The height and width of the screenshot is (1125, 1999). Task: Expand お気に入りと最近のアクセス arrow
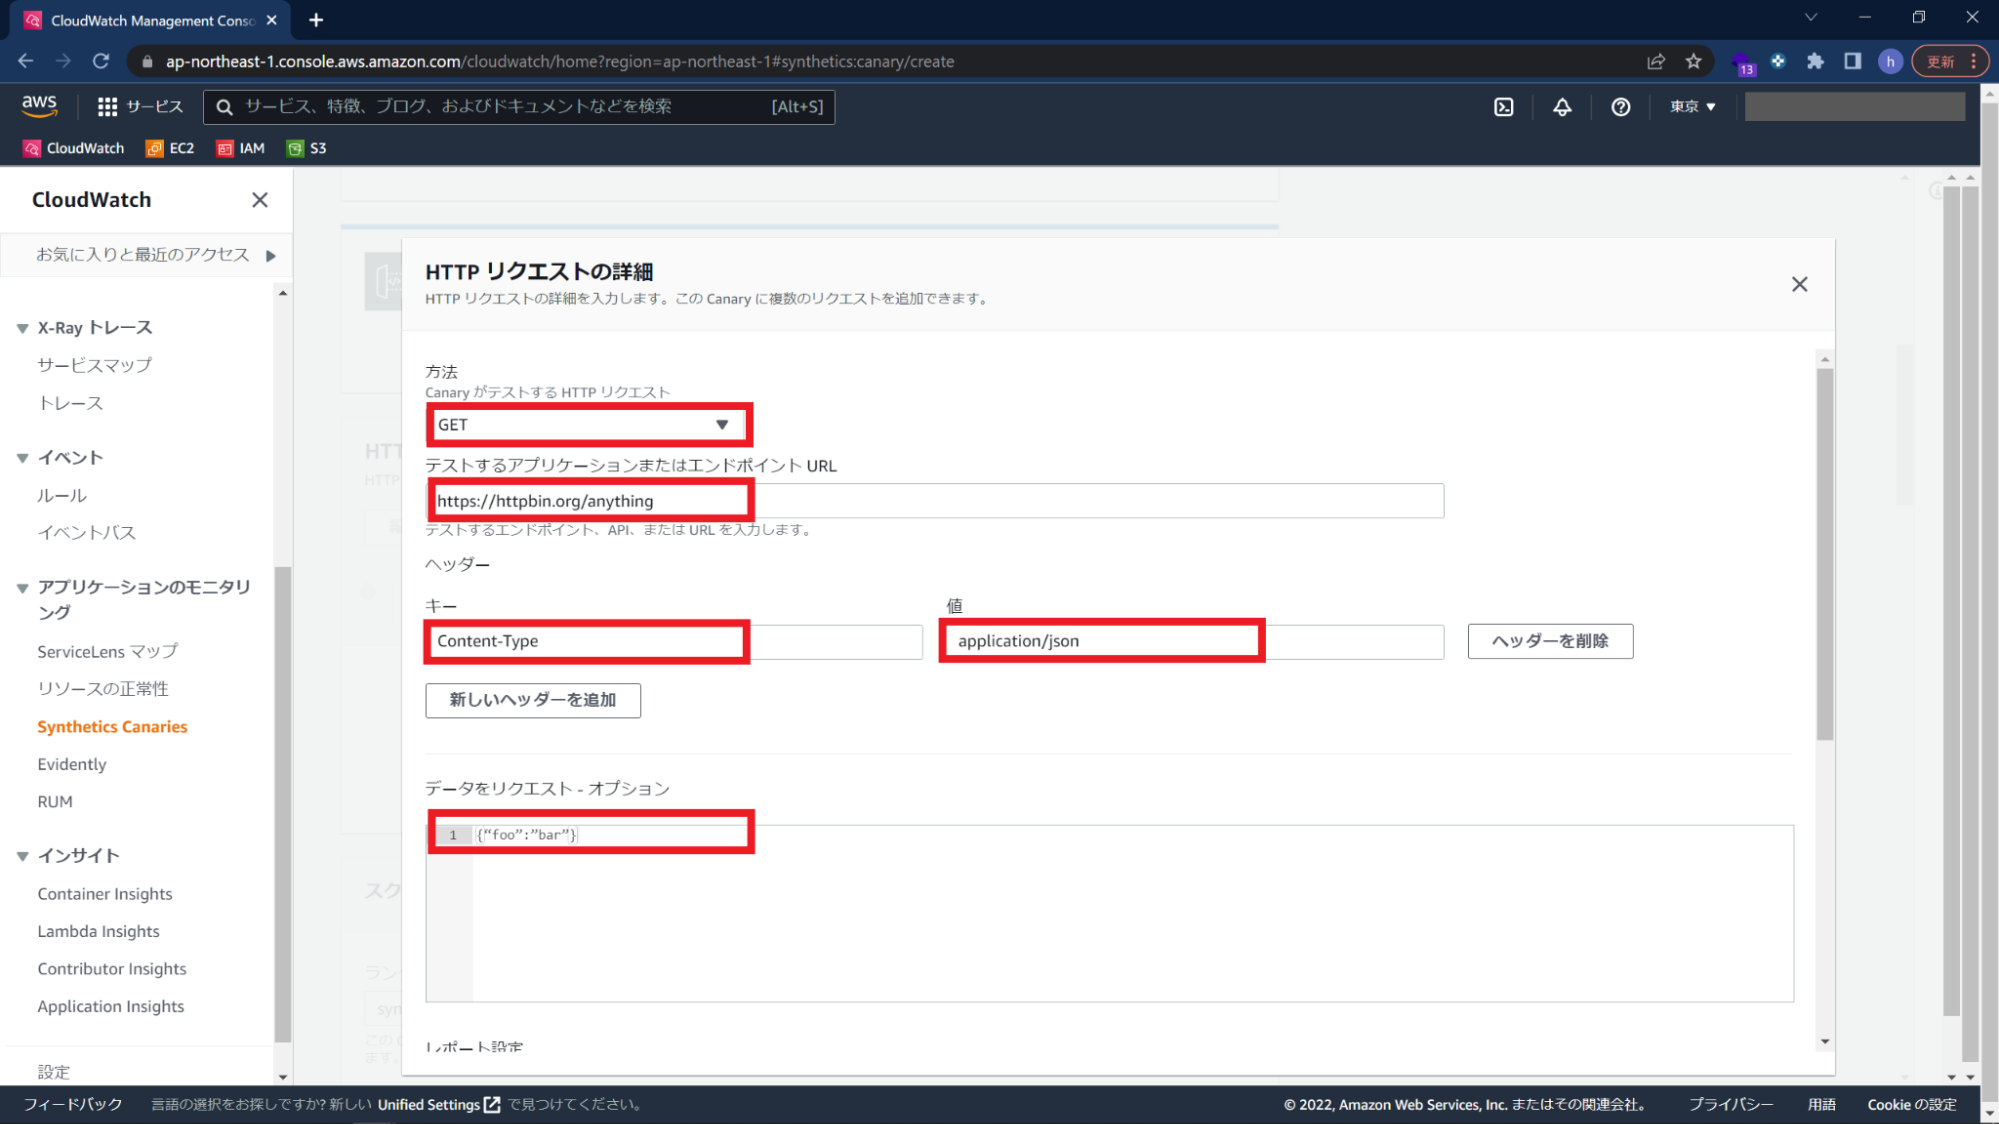coord(271,256)
